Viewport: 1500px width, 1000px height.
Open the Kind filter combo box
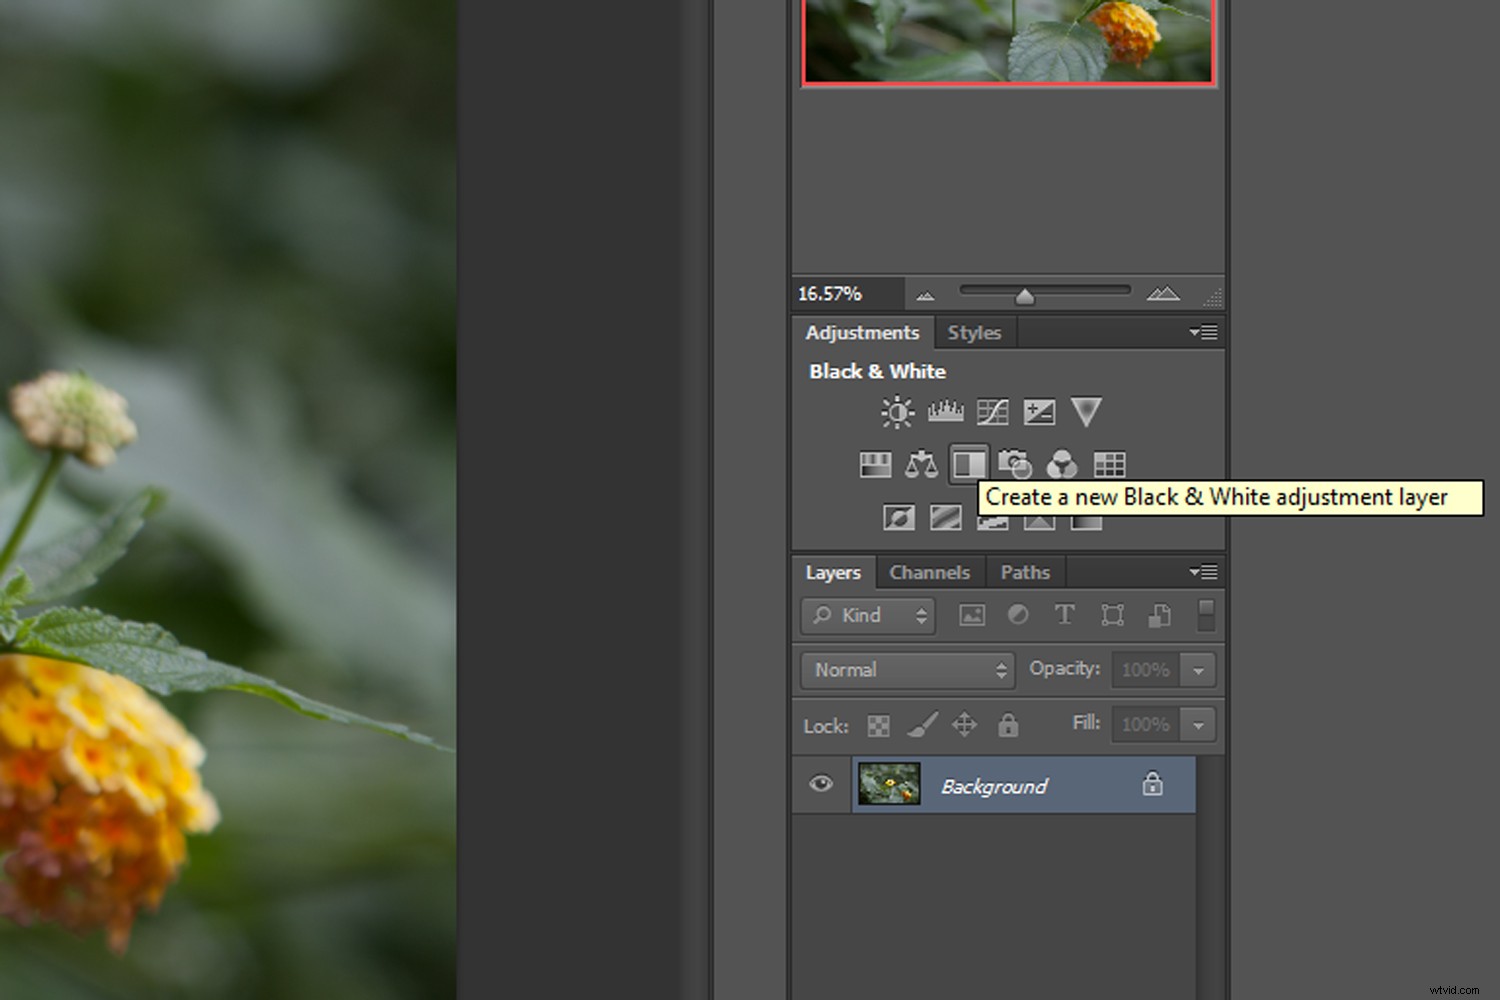[866, 615]
